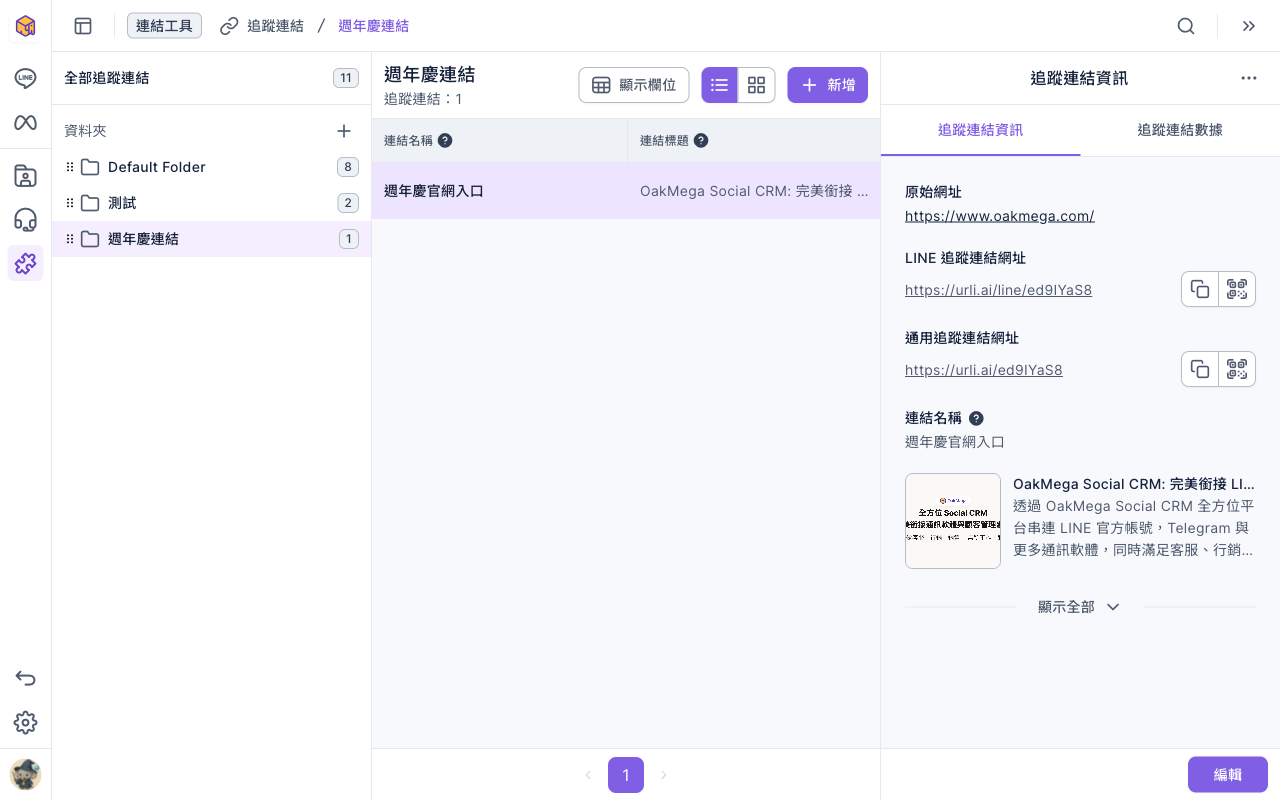Show QR code for general tracking link
Viewport: 1280px width, 800px height.
(1237, 369)
